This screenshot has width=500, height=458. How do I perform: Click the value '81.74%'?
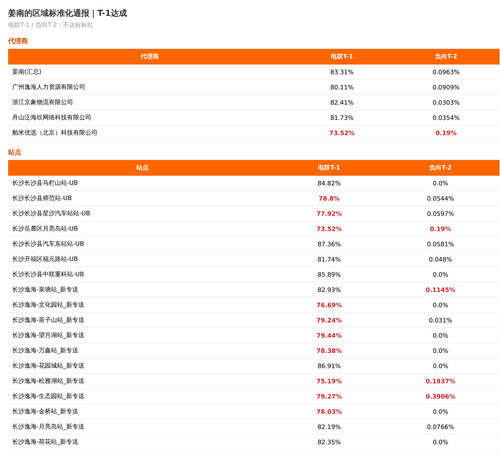(329, 259)
